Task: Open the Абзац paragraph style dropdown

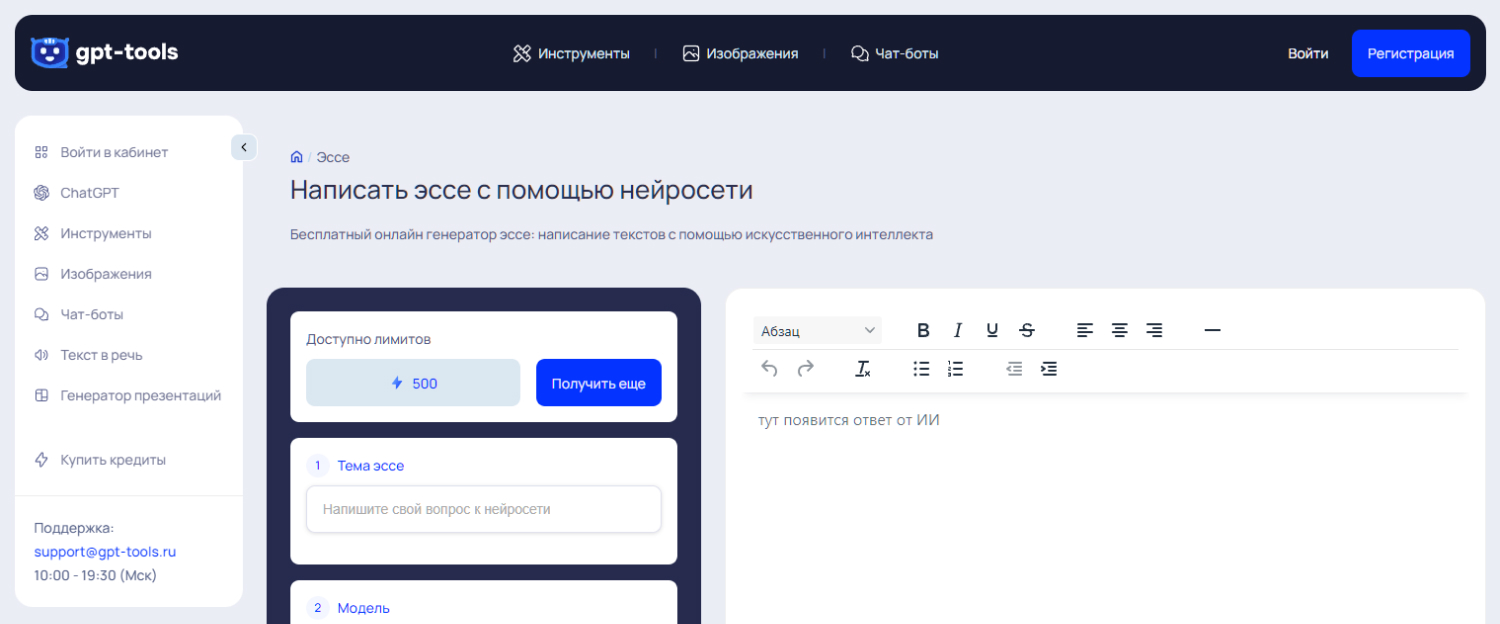Action: [817, 329]
